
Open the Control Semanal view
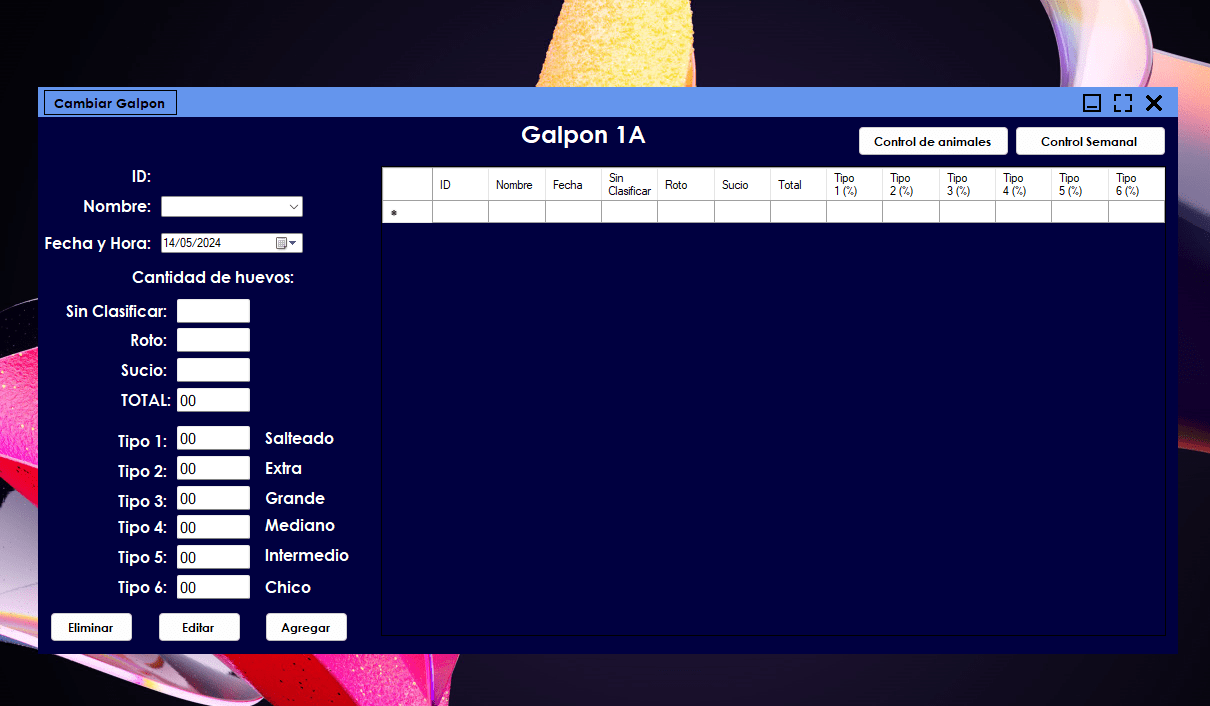pyautogui.click(x=1089, y=141)
